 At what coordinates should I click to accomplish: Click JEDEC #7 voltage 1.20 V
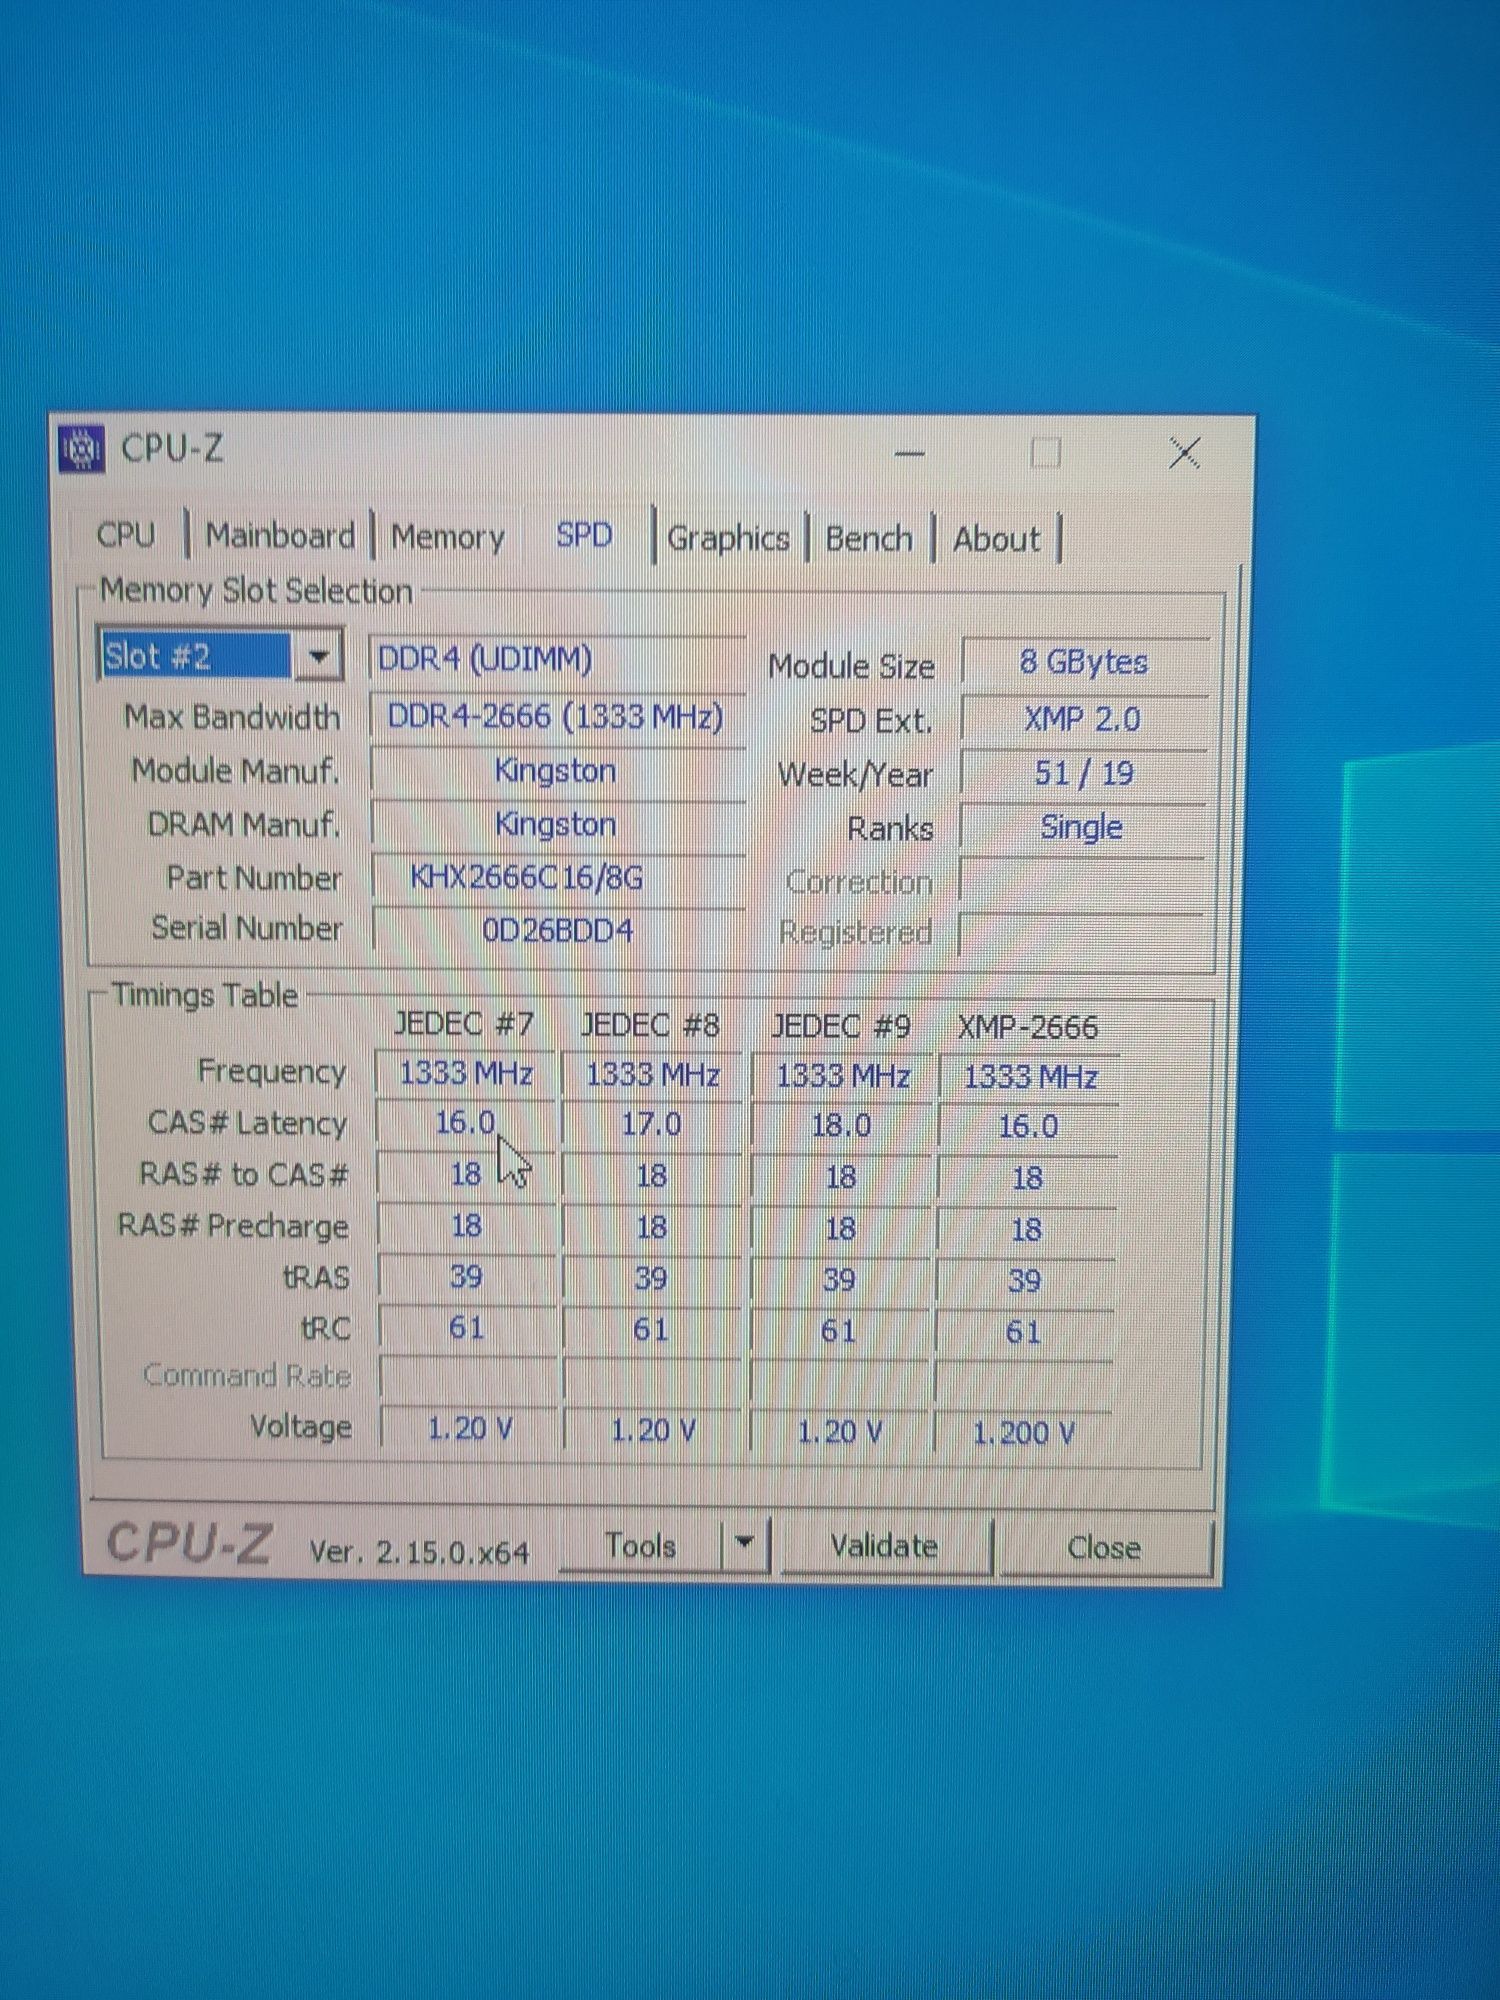(x=470, y=1428)
